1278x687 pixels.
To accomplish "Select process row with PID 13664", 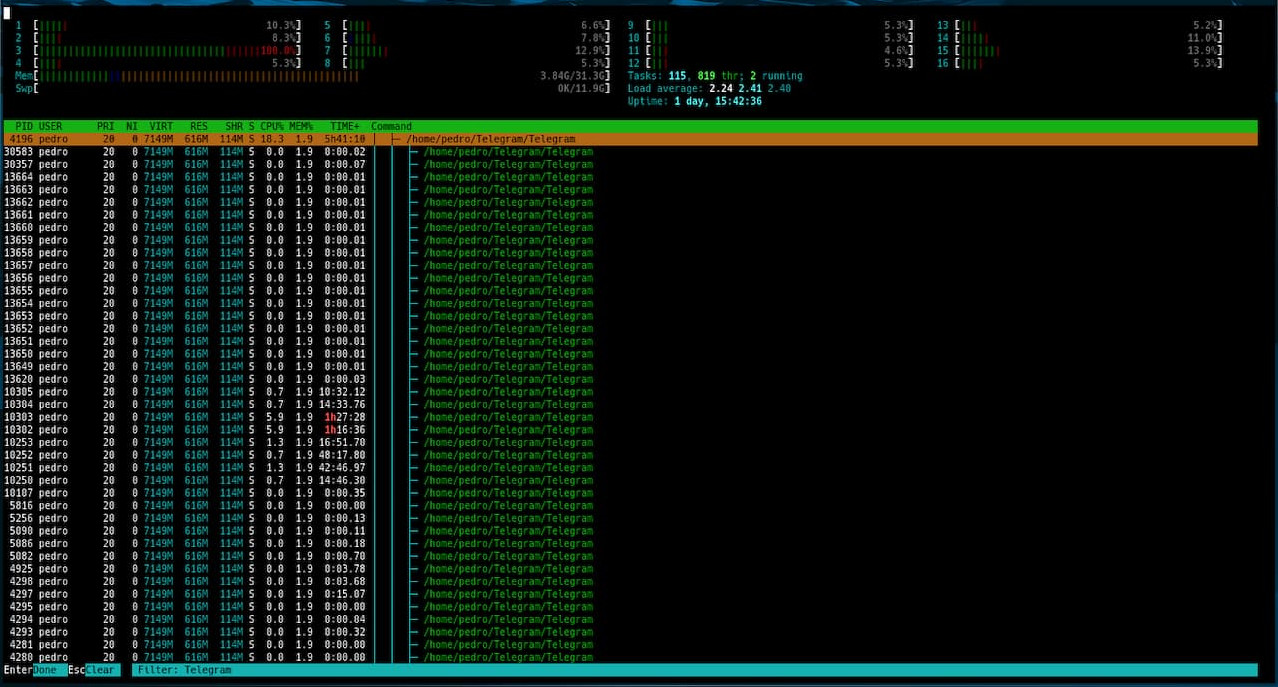I will (x=630, y=177).
